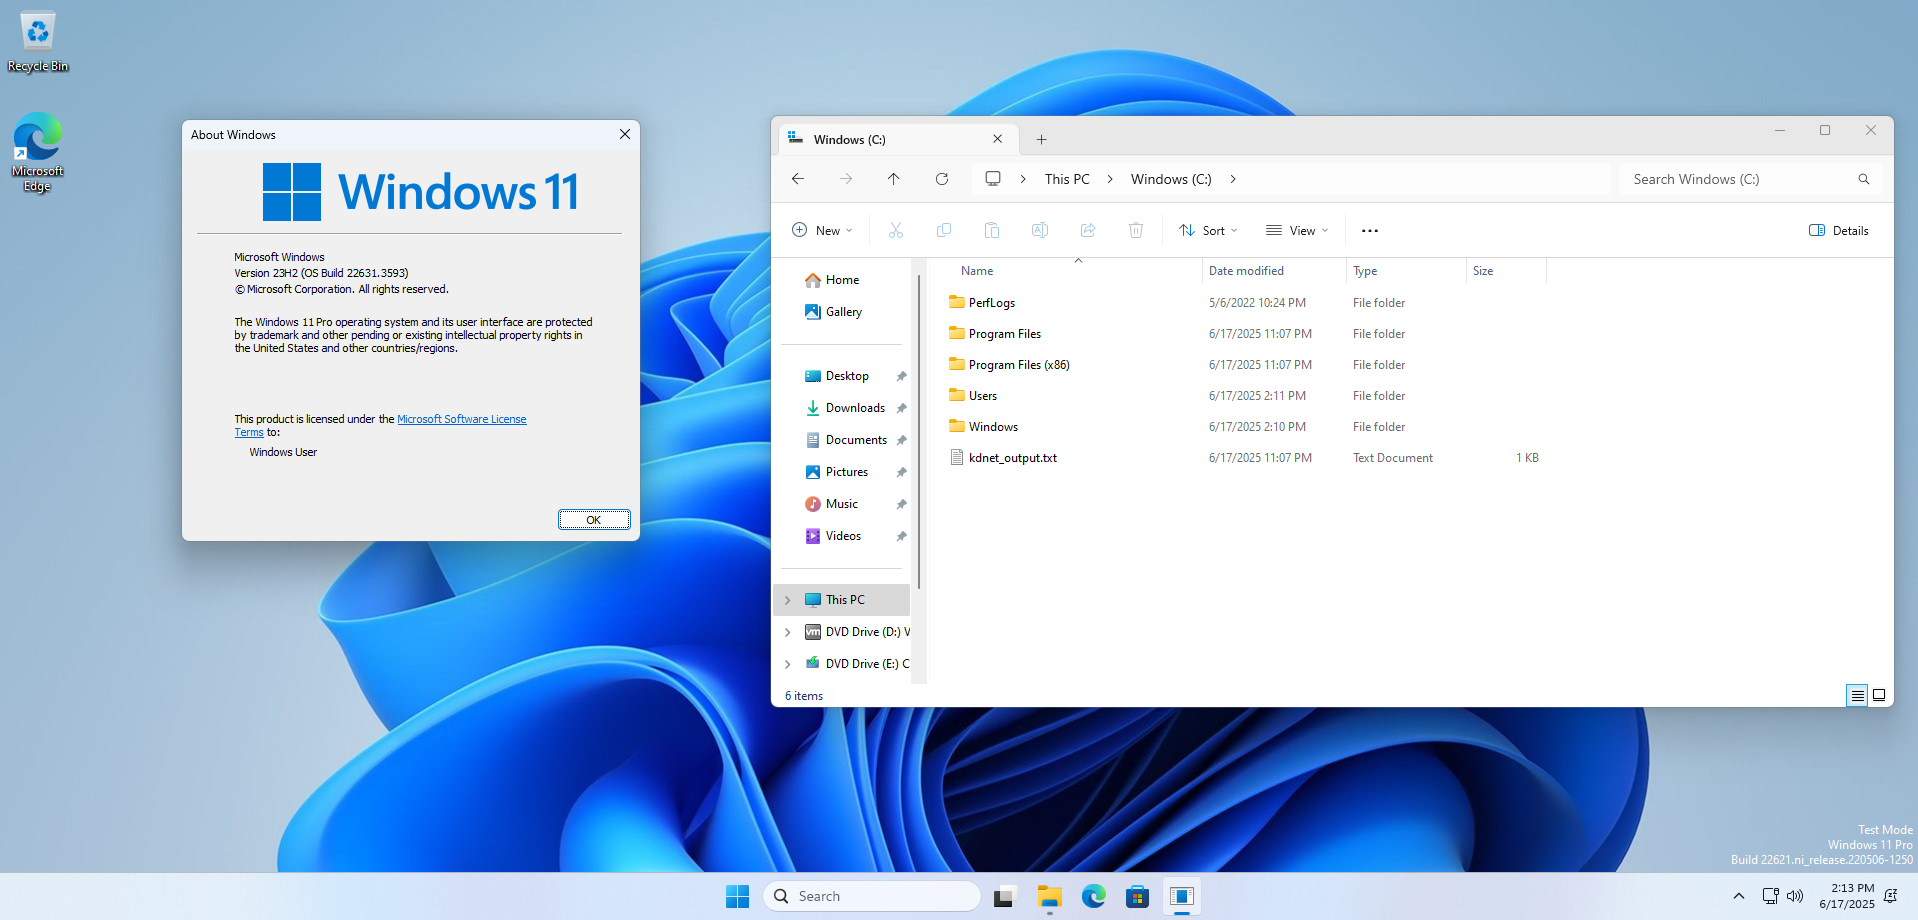This screenshot has width=1918, height=920.
Task: Click the Forward arrow in File Explorer
Action: [x=846, y=179]
